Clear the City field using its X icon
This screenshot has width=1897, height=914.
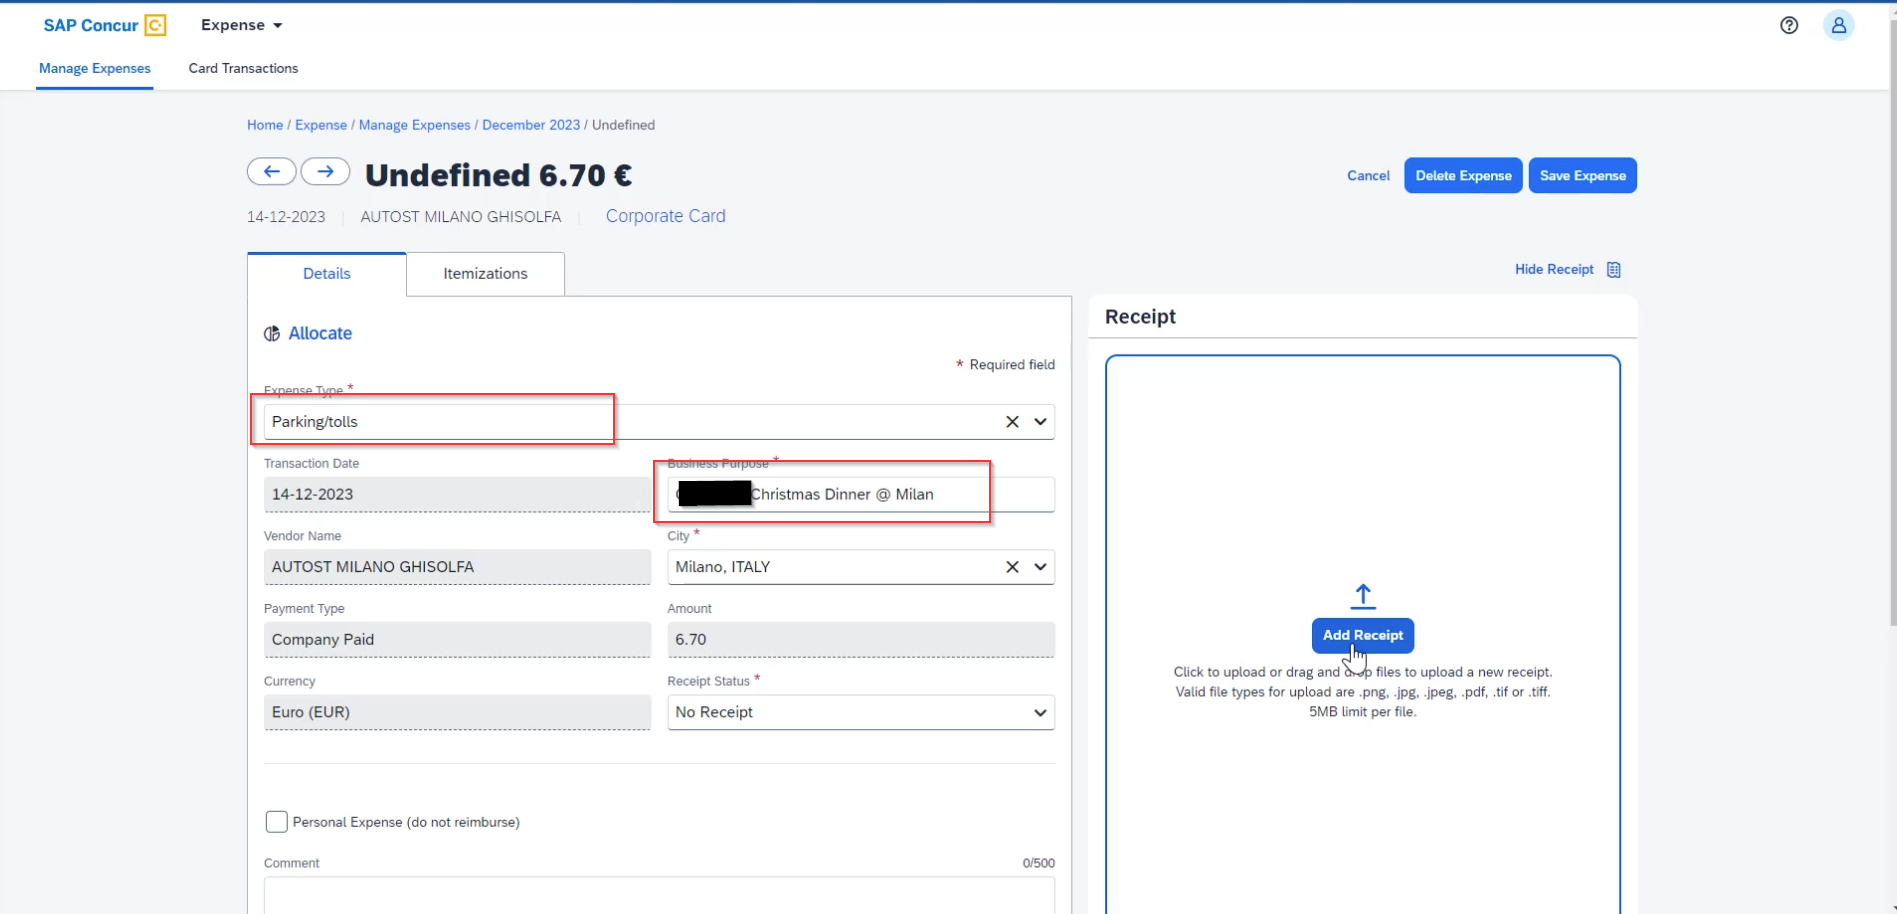[1011, 566]
